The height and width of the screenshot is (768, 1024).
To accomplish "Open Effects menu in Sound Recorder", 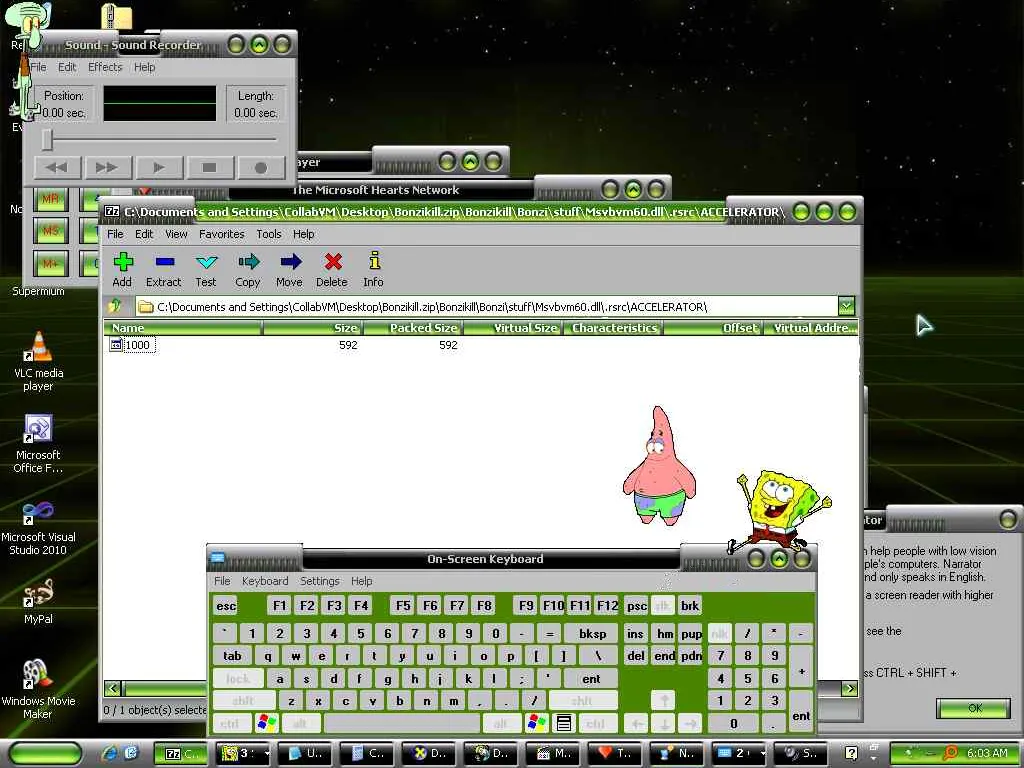I will pyautogui.click(x=105, y=67).
